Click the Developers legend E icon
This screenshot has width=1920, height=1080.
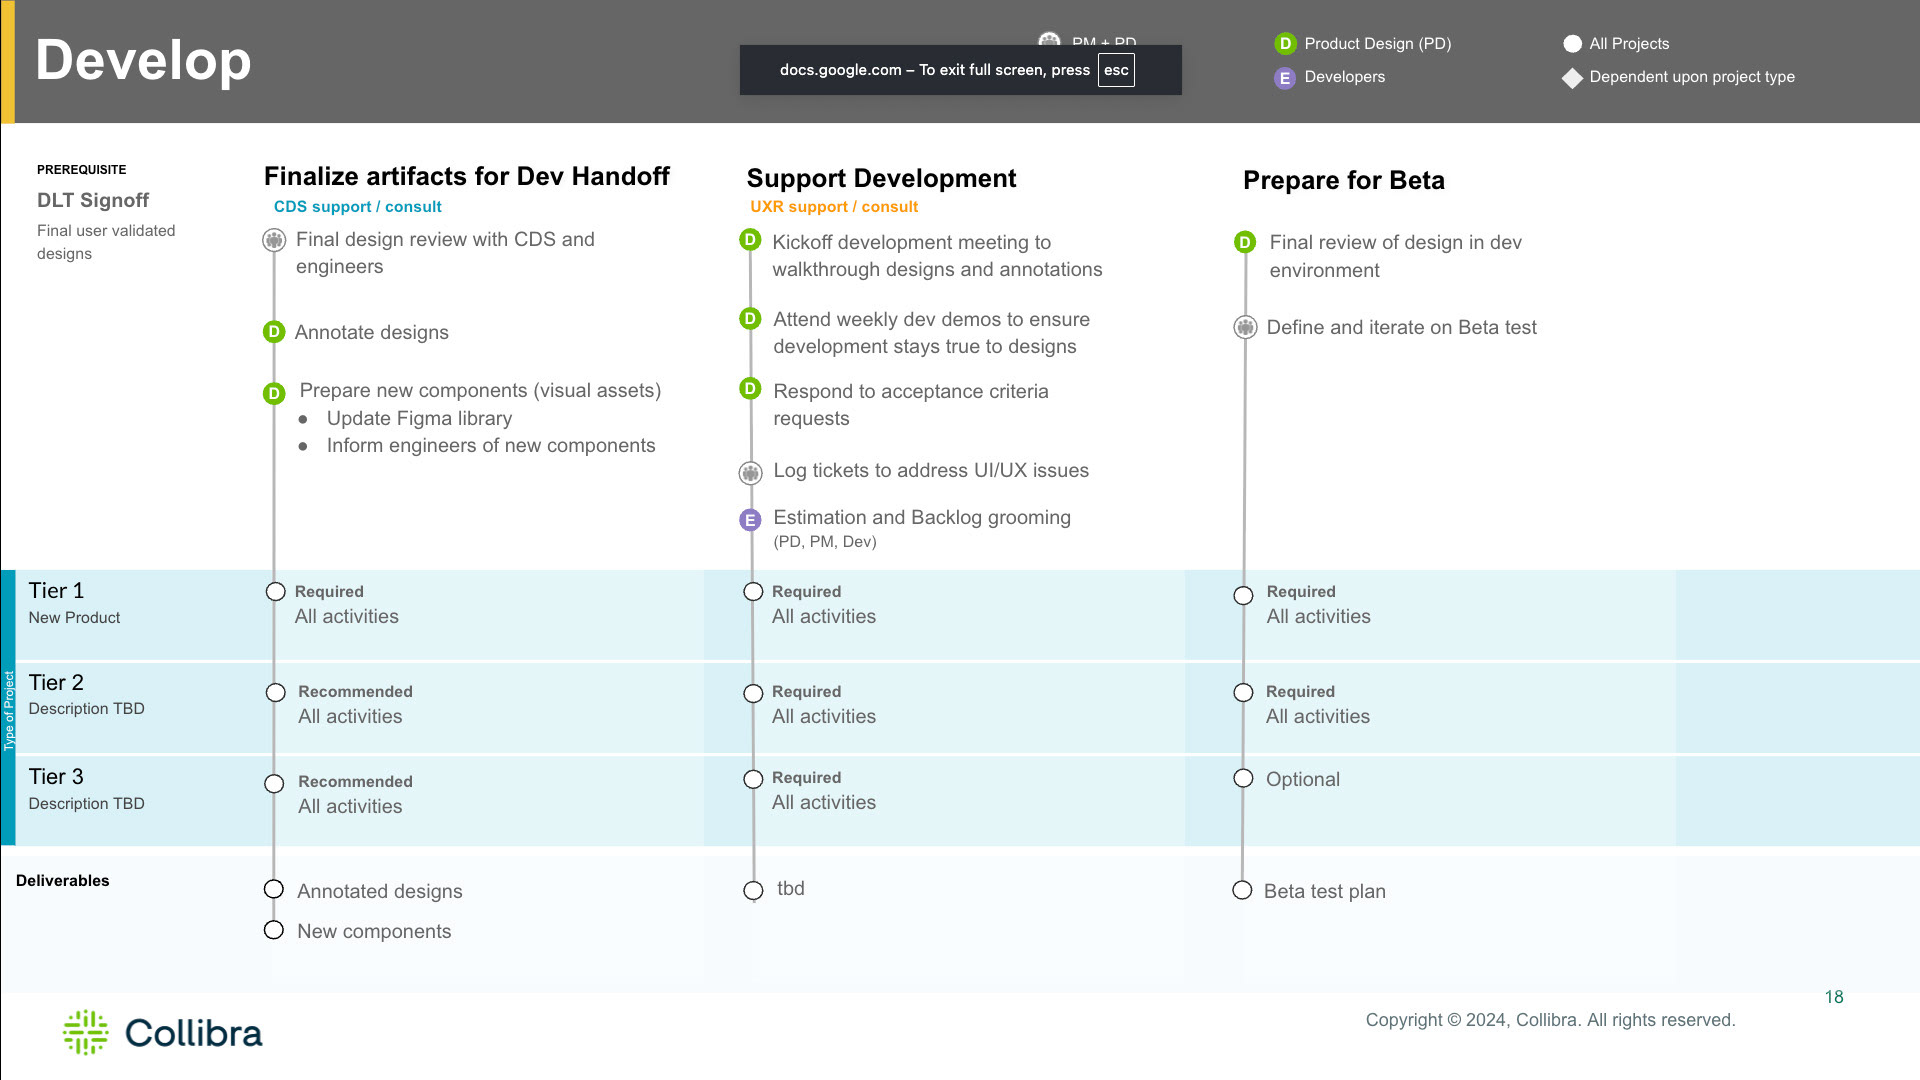coord(1285,78)
